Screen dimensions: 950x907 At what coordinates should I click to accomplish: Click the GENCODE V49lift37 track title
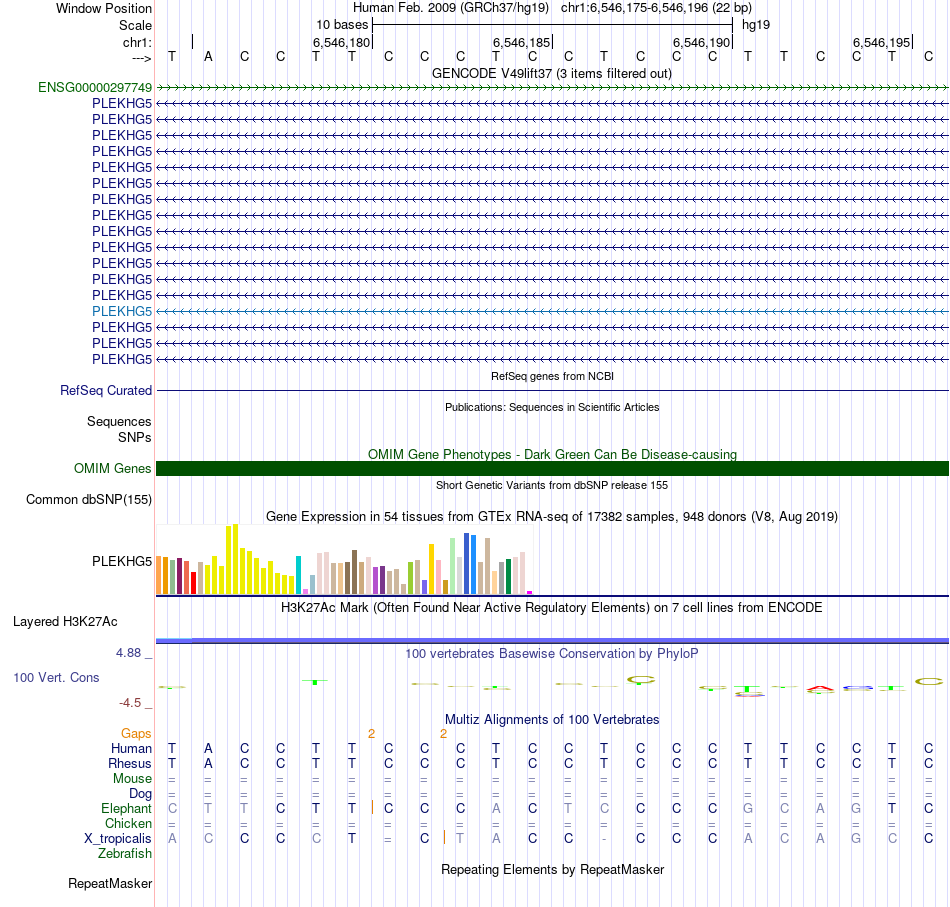coord(551,74)
